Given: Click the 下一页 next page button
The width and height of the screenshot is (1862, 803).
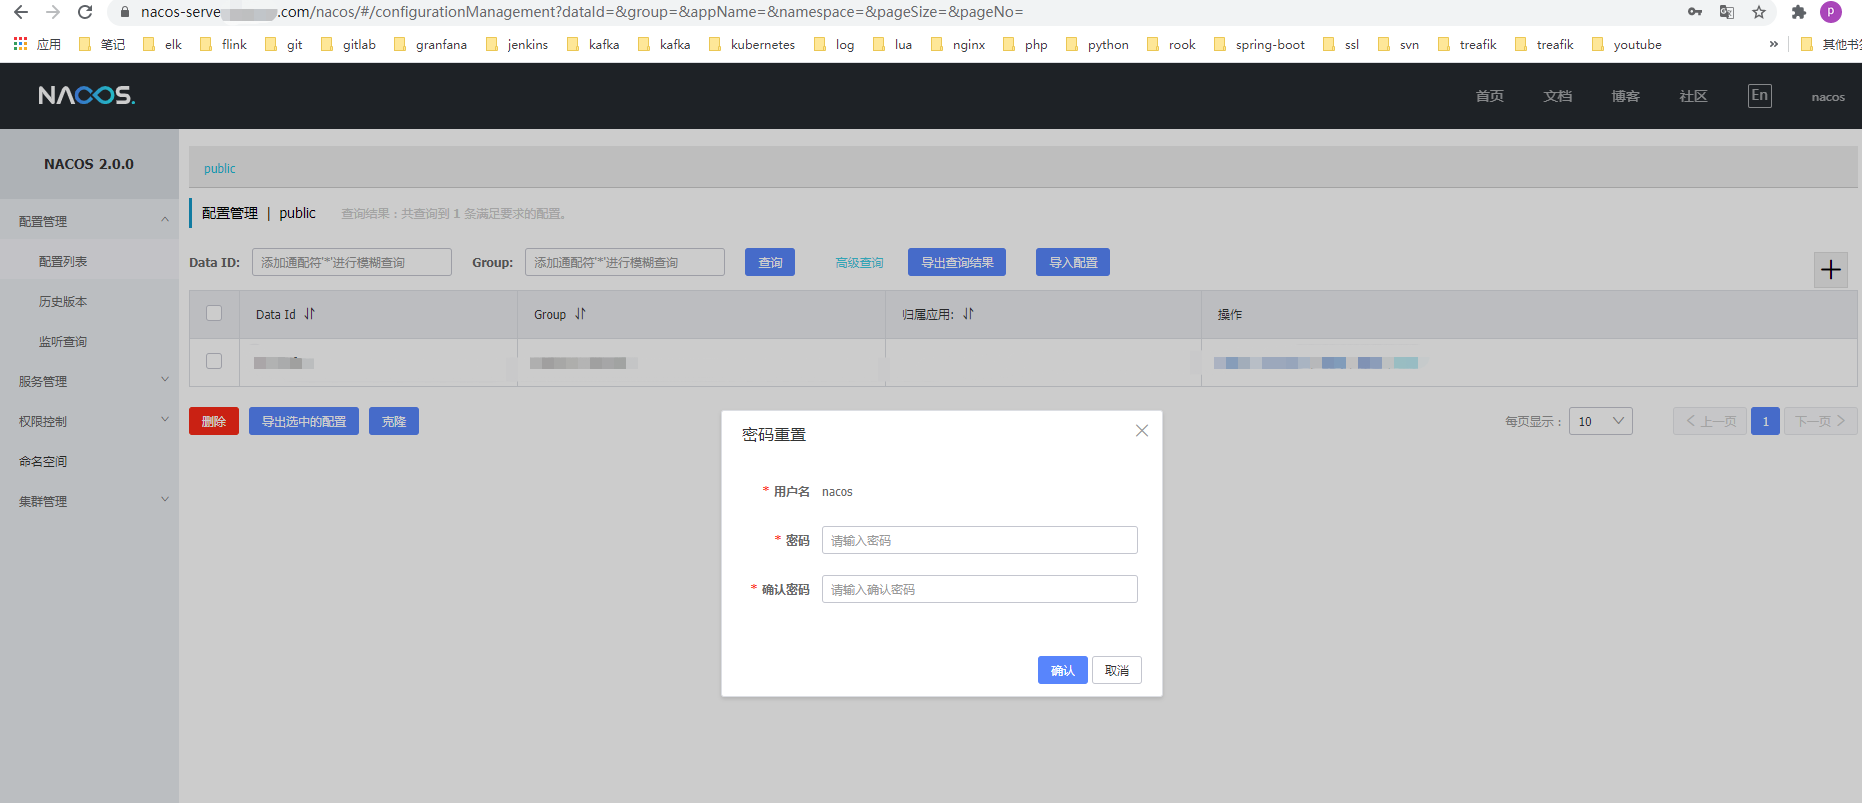Looking at the screenshot, I should click(1820, 421).
